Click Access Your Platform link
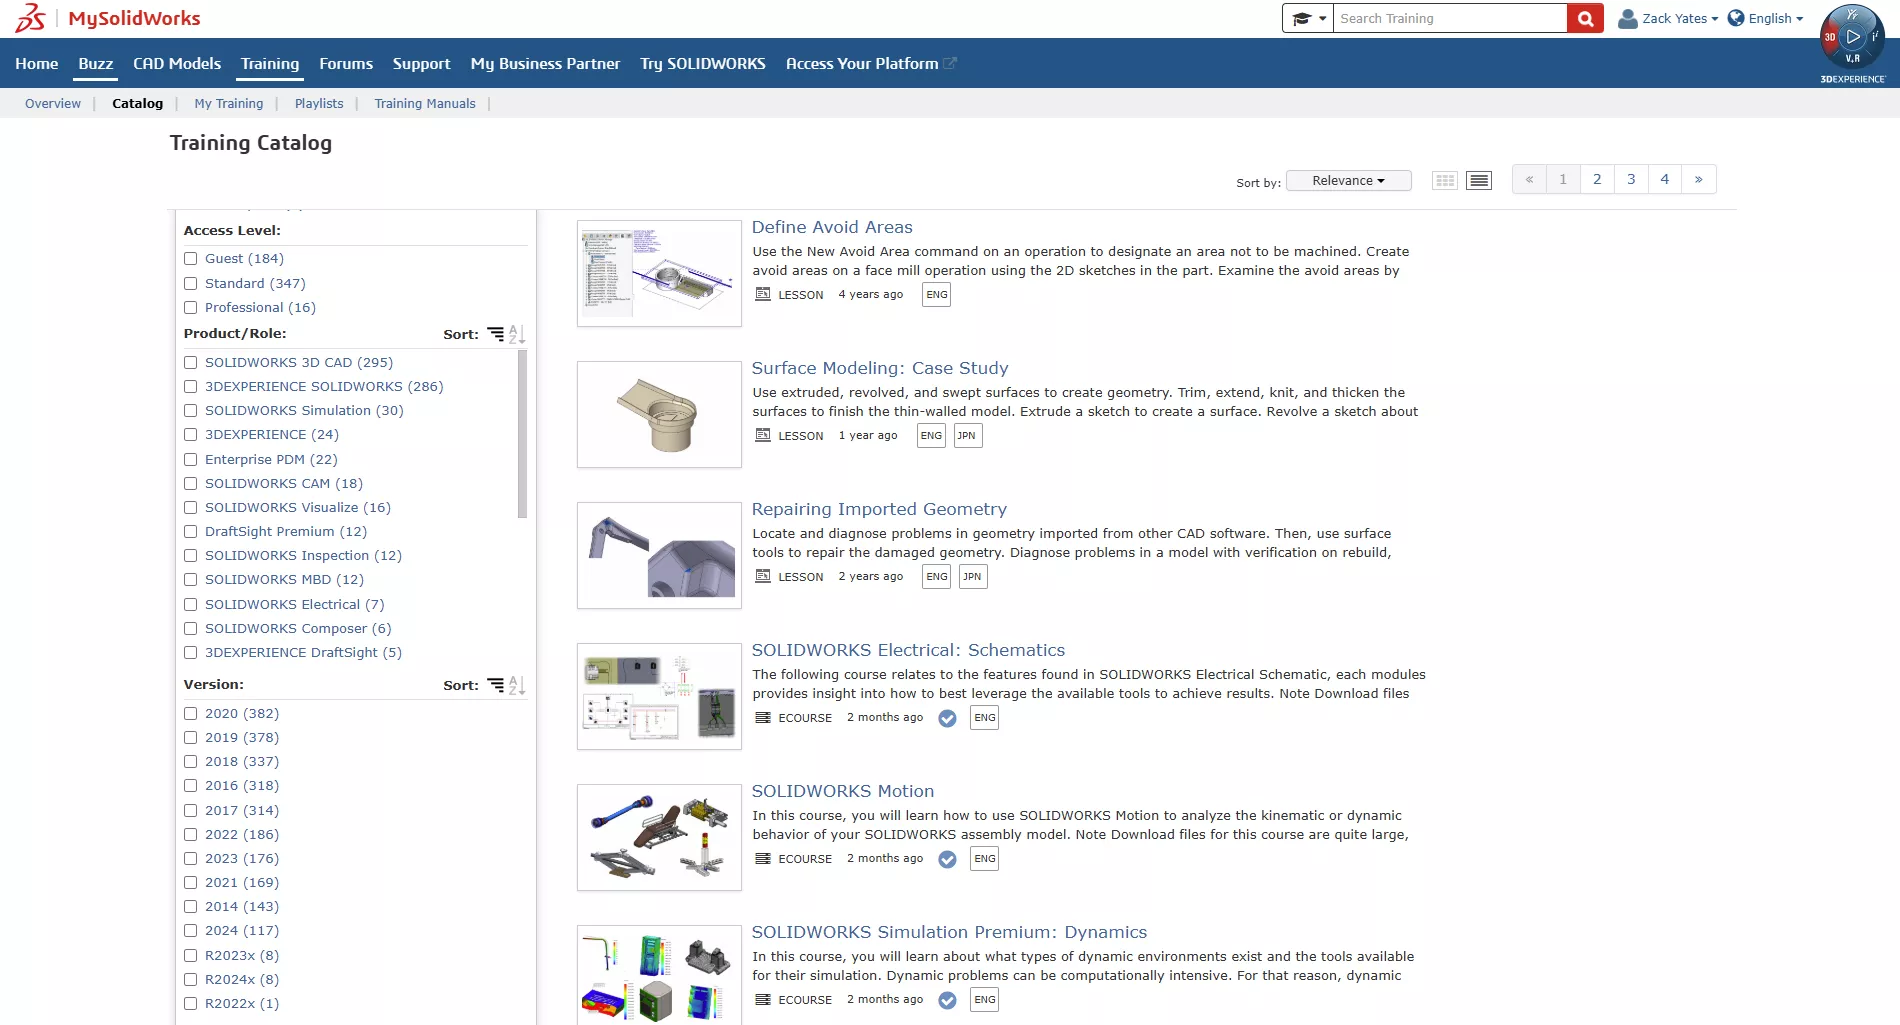The width and height of the screenshot is (1900, 1025). [x=871, y=63]
